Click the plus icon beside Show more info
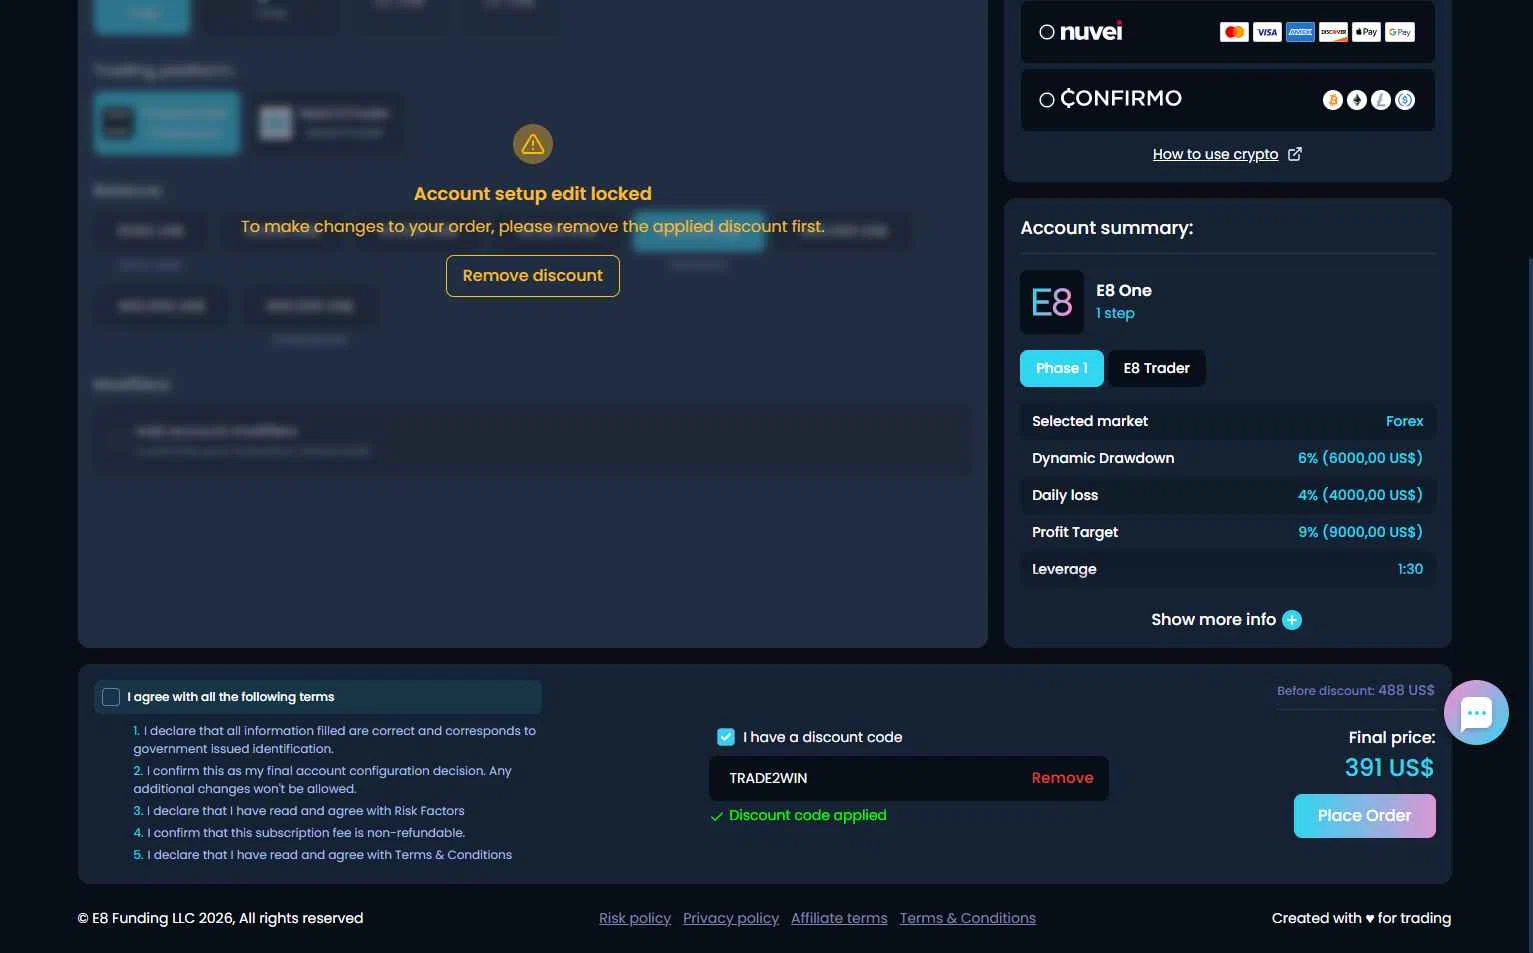This screenshot has width=1533, height=953. [x=1292, y=620]
